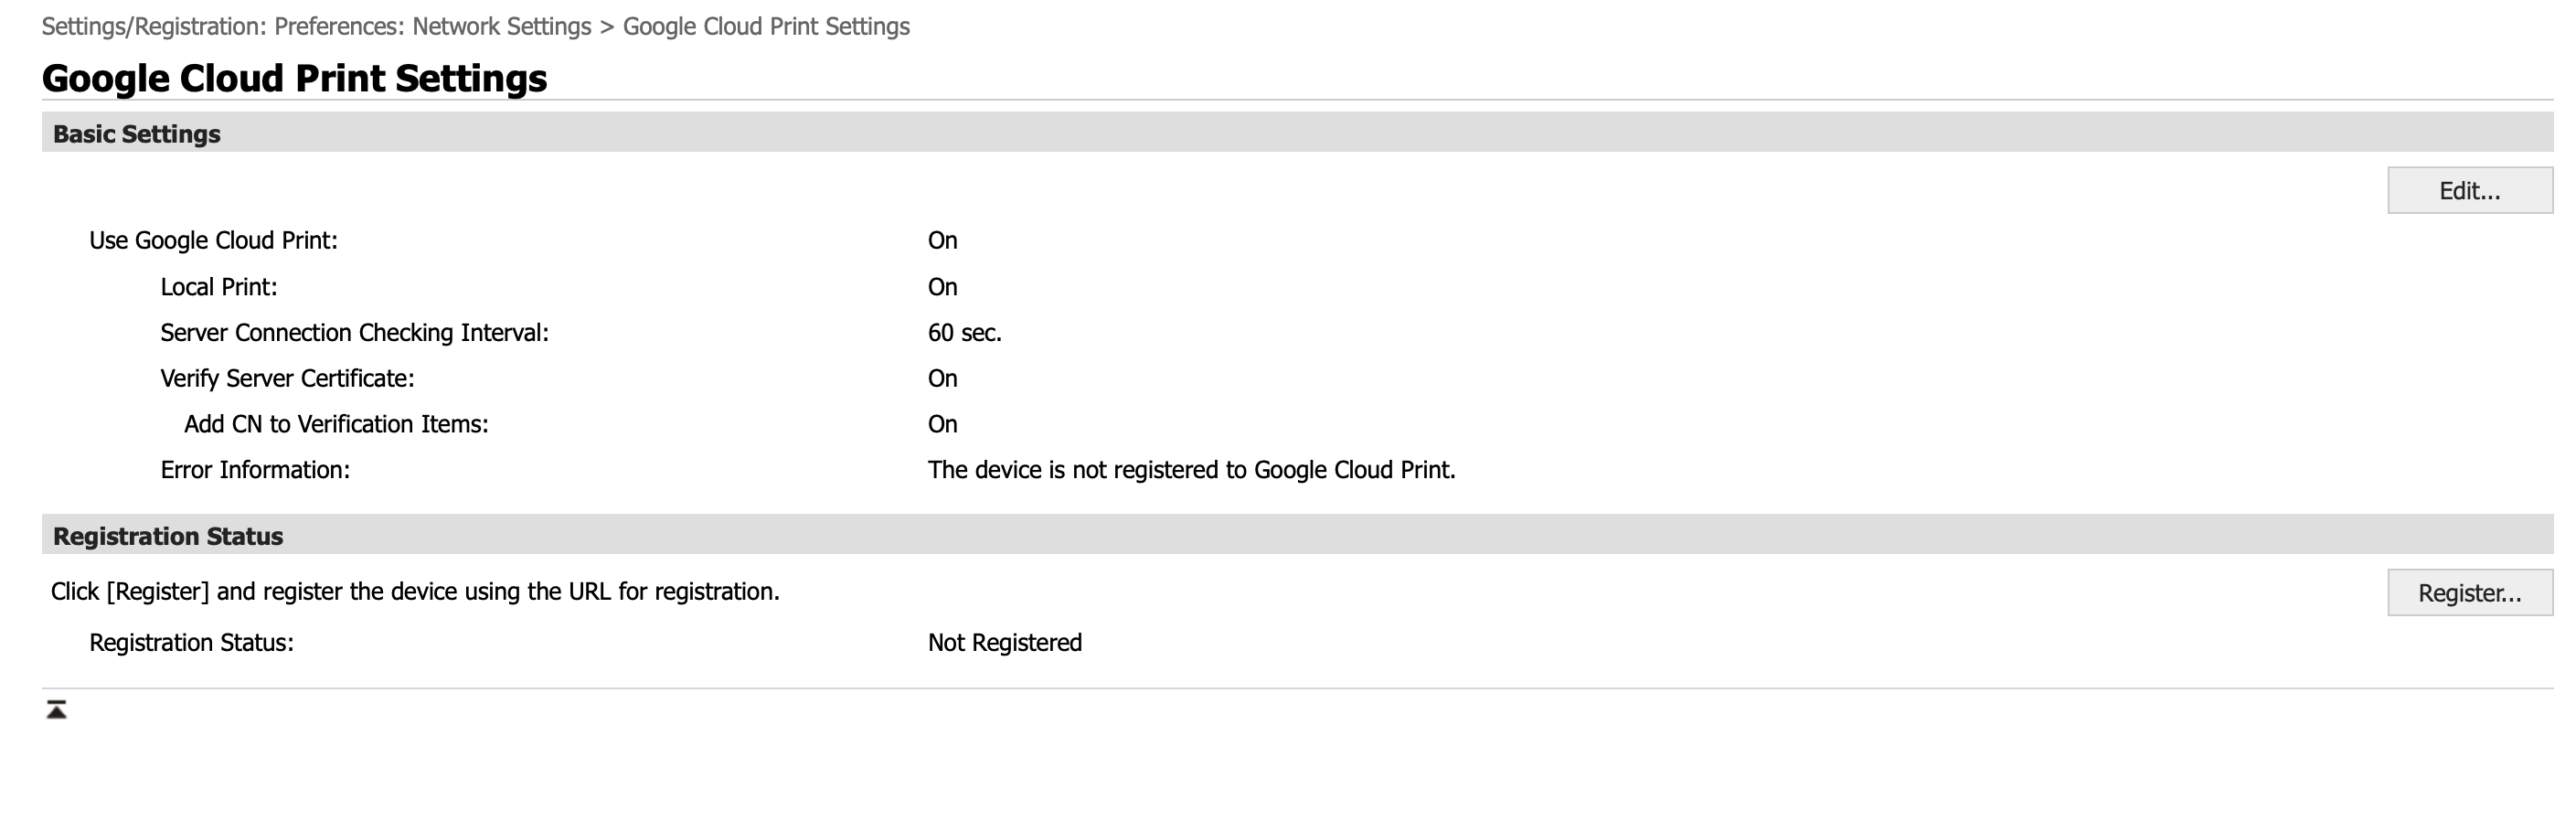Click the back-to-top arrow icon
The width and height of the screenshot is (2576, 821).
[x=56, y=710]
